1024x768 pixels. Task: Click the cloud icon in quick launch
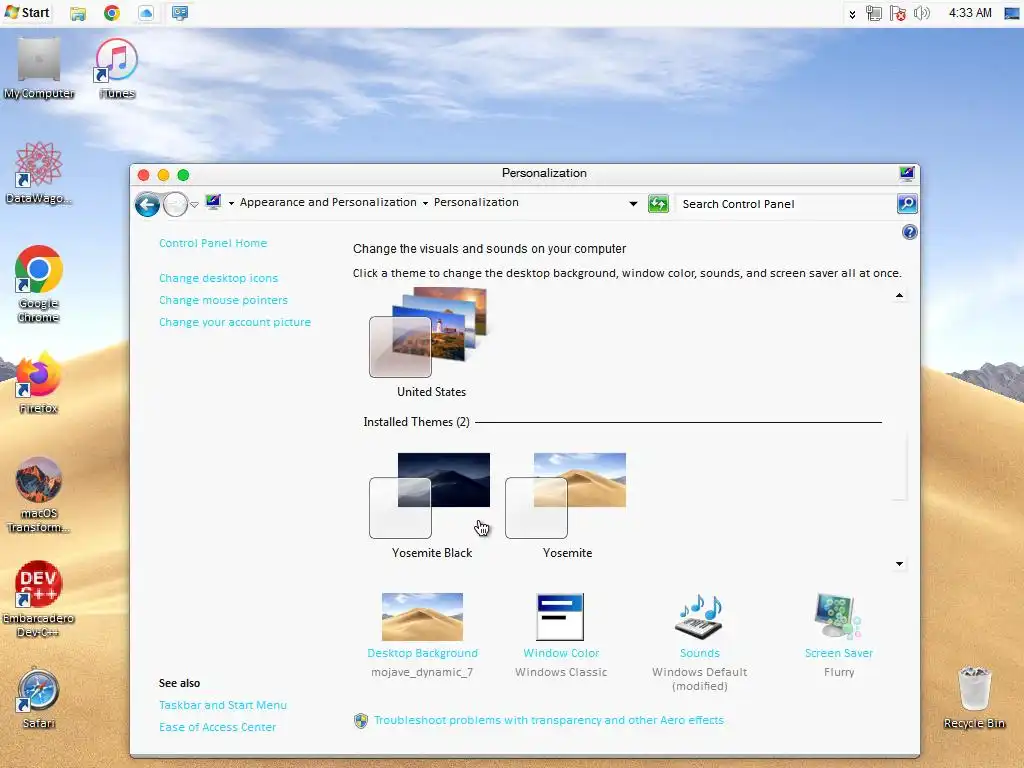coord(146,13)
